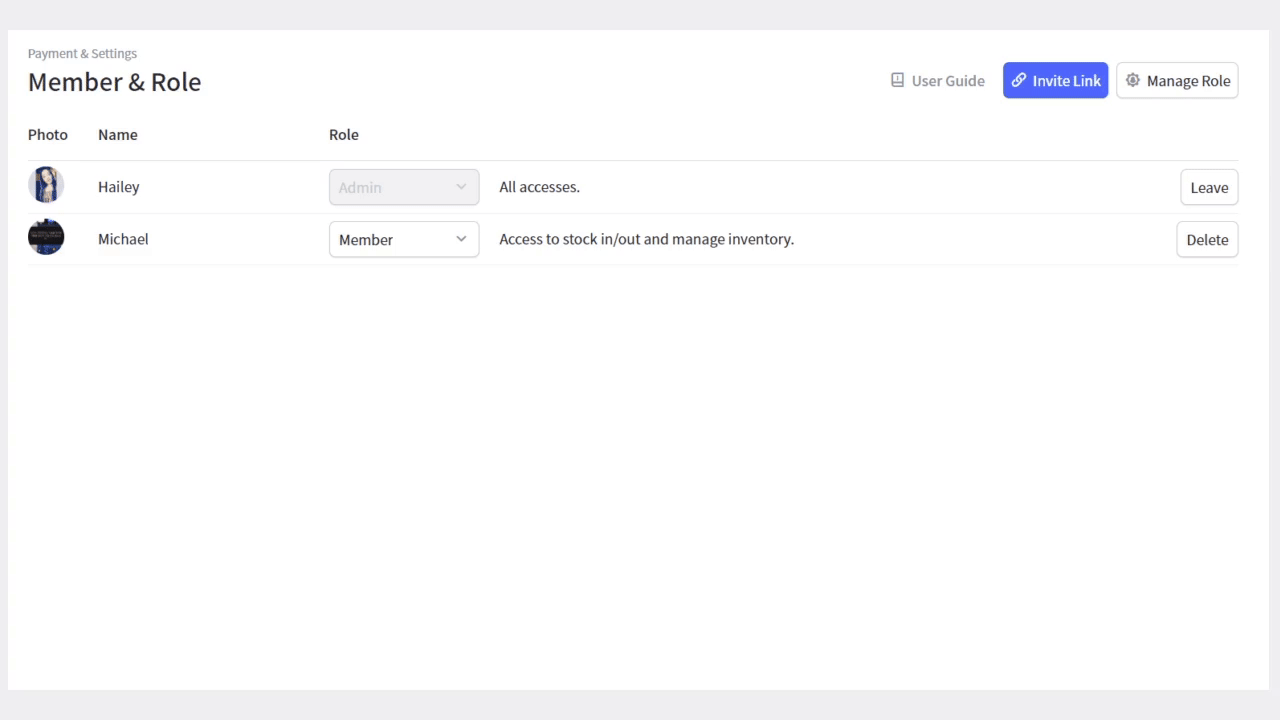Click the gear icon inside Manage Role button
Image resolution: width=1280 pixels, height=720 pixels.
point(1133,80)
